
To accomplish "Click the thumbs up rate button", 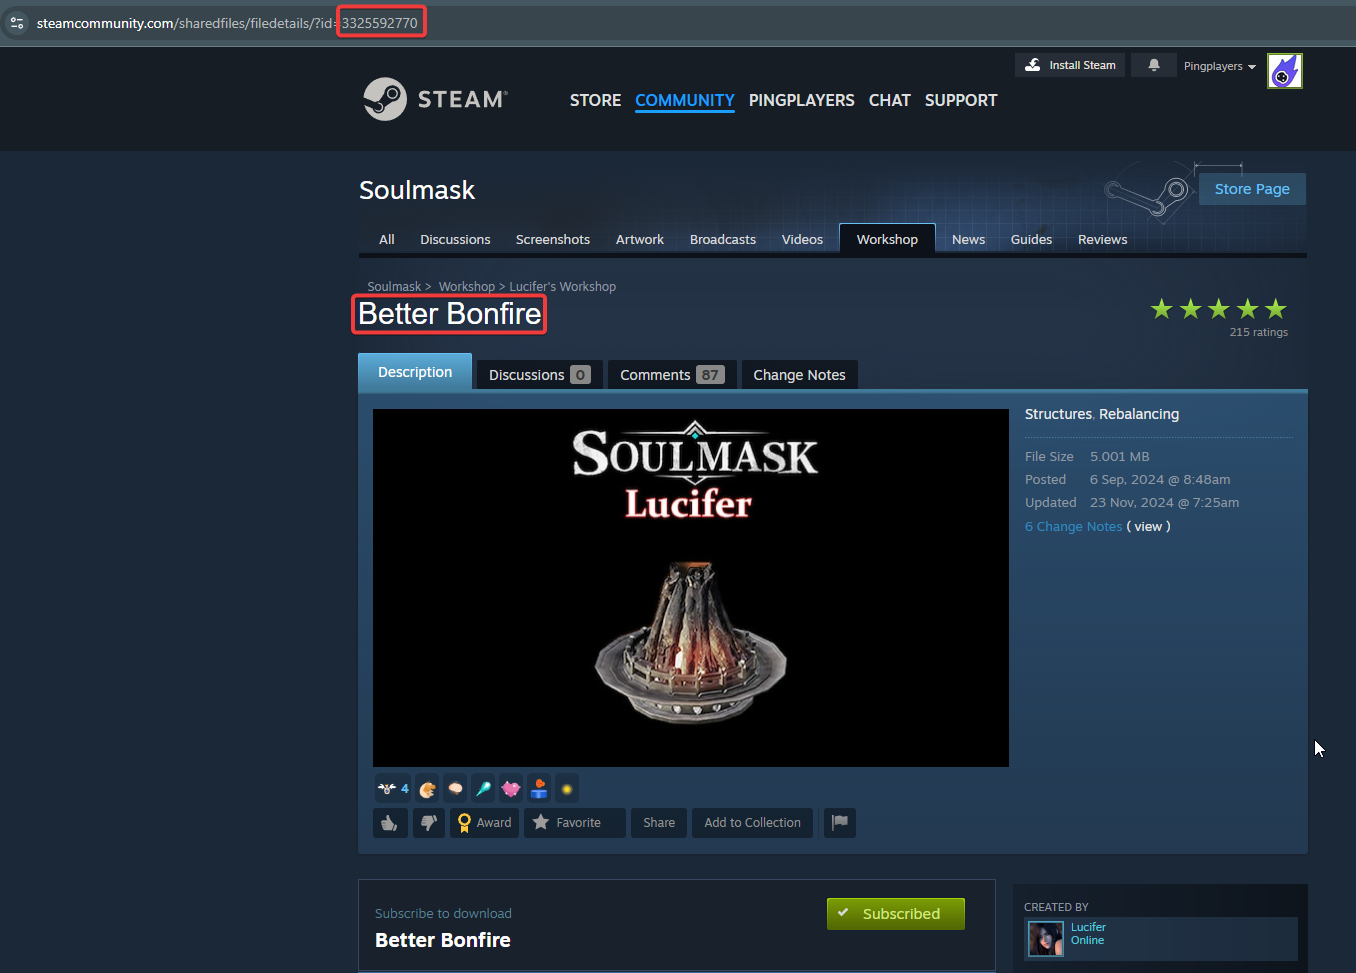I will click(x=390, y=823).
